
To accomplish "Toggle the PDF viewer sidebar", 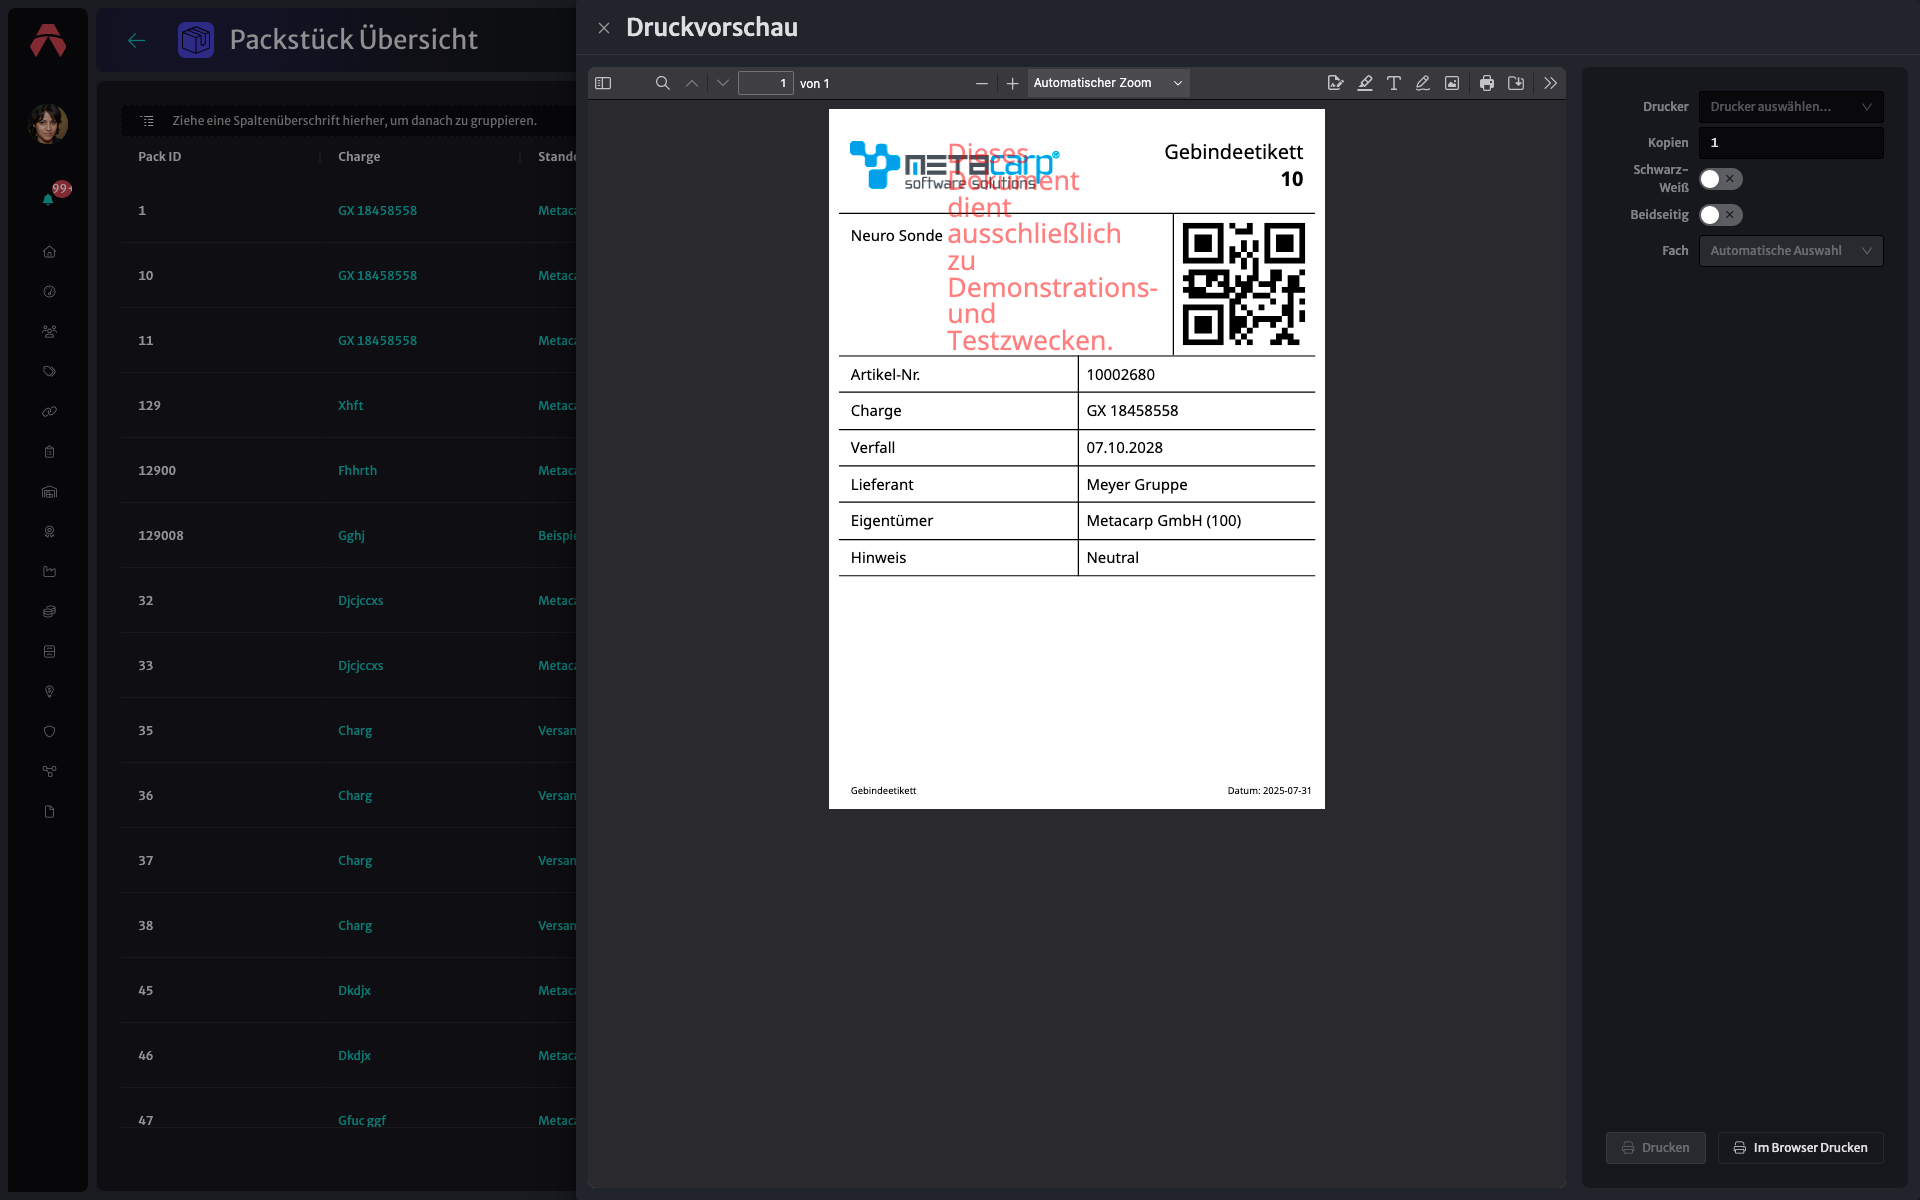I will coord(603,83).
